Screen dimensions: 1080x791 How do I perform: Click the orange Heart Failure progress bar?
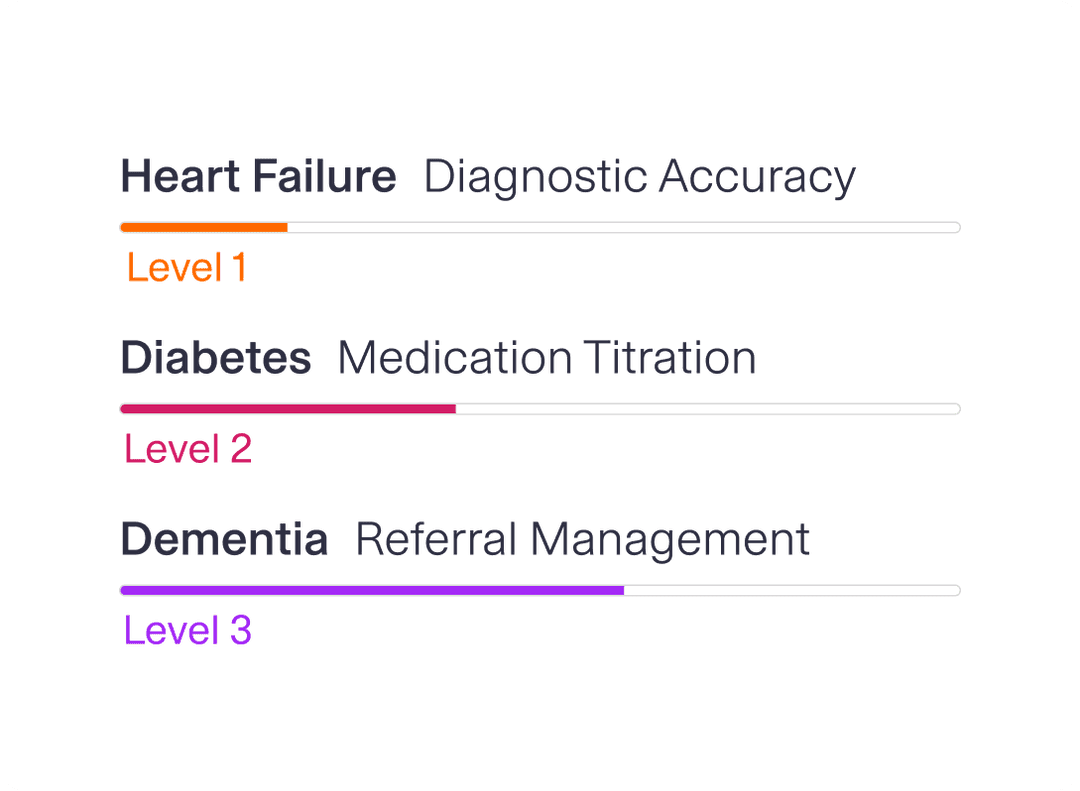coord(204,227)
